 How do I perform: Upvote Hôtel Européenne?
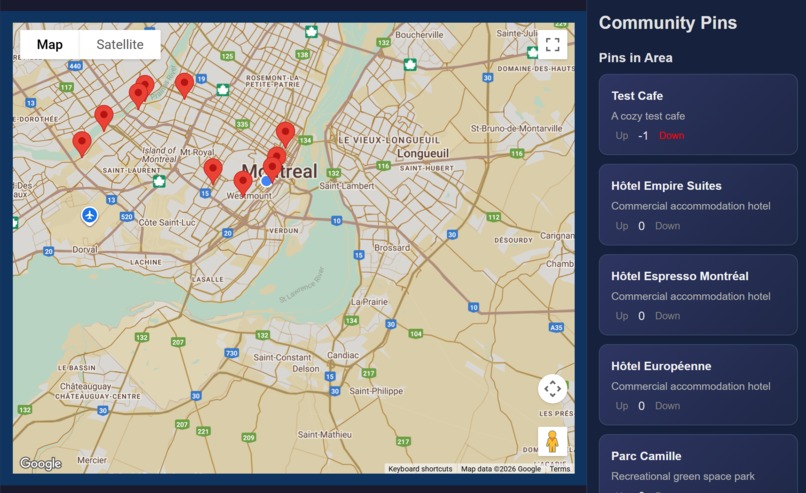pyautogui.click(x=622, y=406)
